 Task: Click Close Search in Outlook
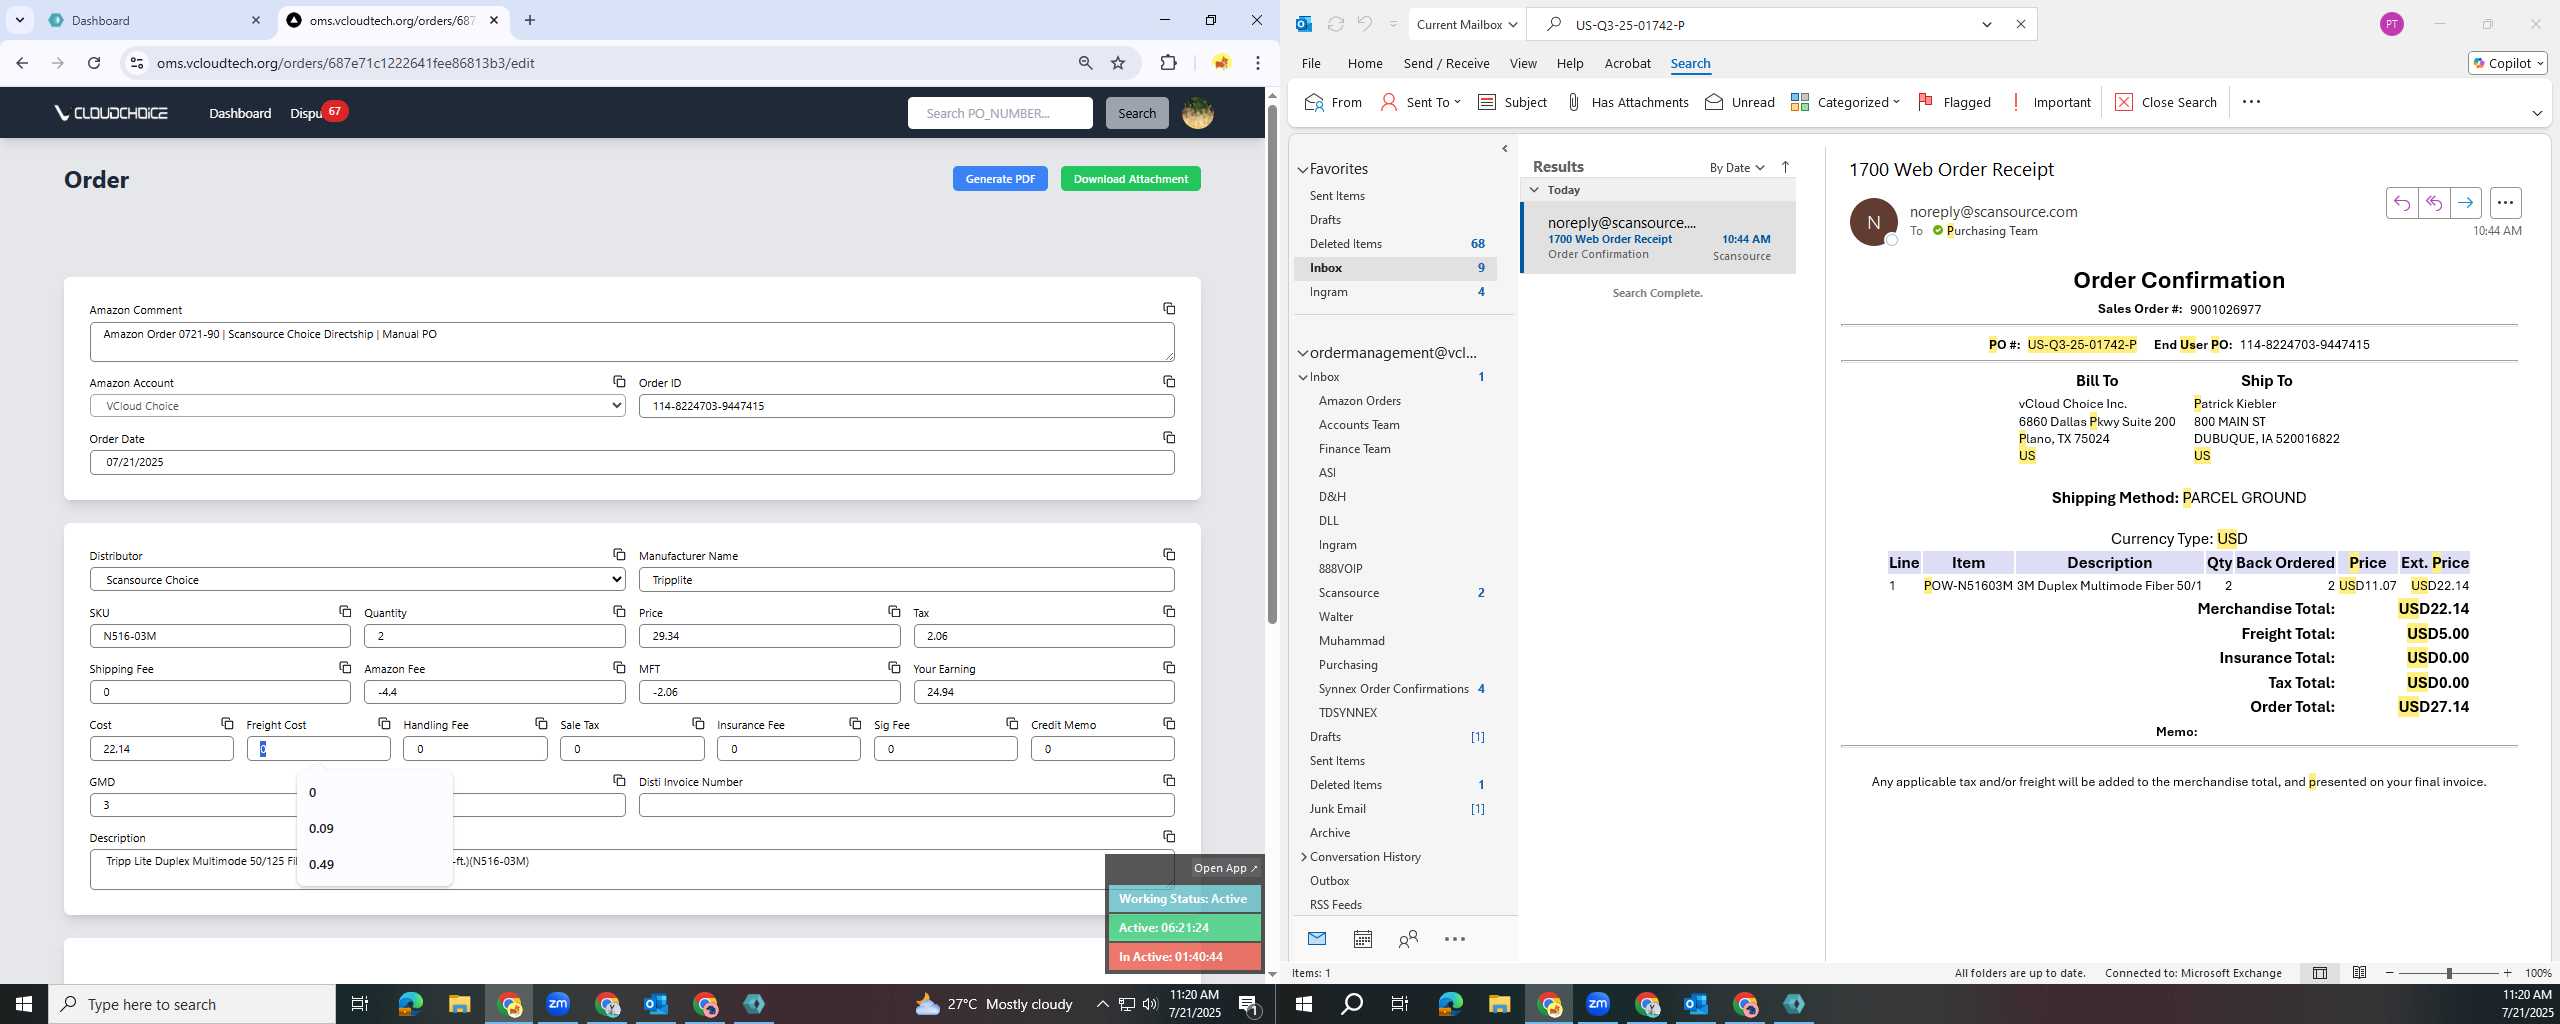tap(2166, 102)
